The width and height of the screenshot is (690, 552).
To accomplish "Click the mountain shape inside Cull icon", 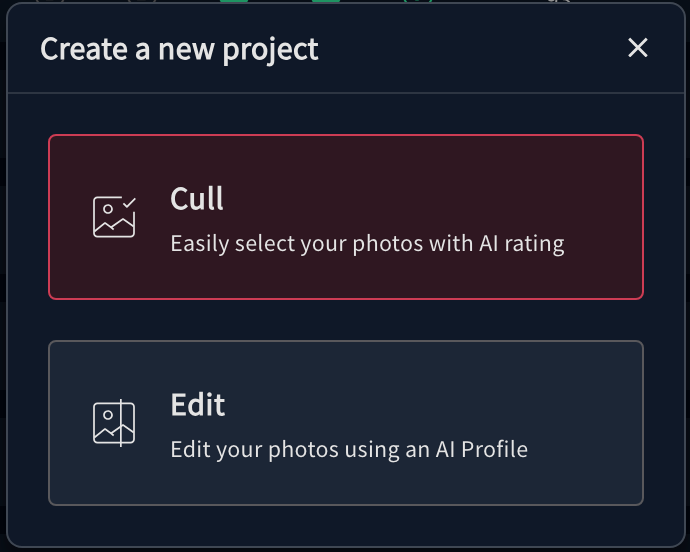I will pyautogui.click(x=114, y=224).
